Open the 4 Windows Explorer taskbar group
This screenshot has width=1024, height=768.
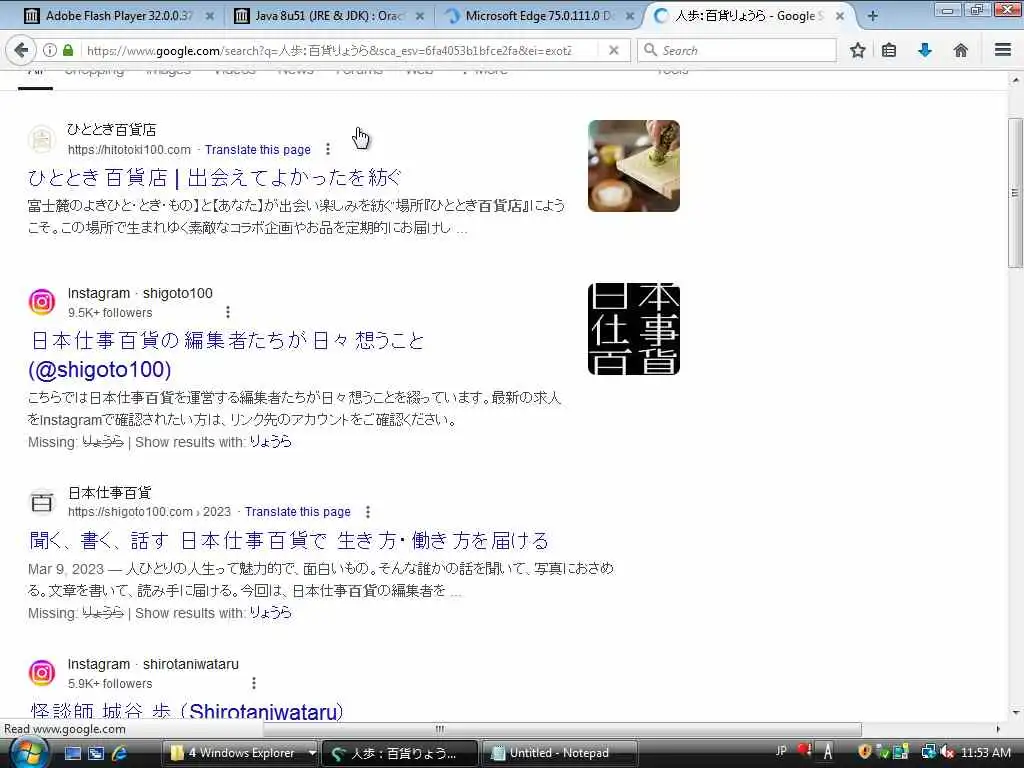click(240, 753)
